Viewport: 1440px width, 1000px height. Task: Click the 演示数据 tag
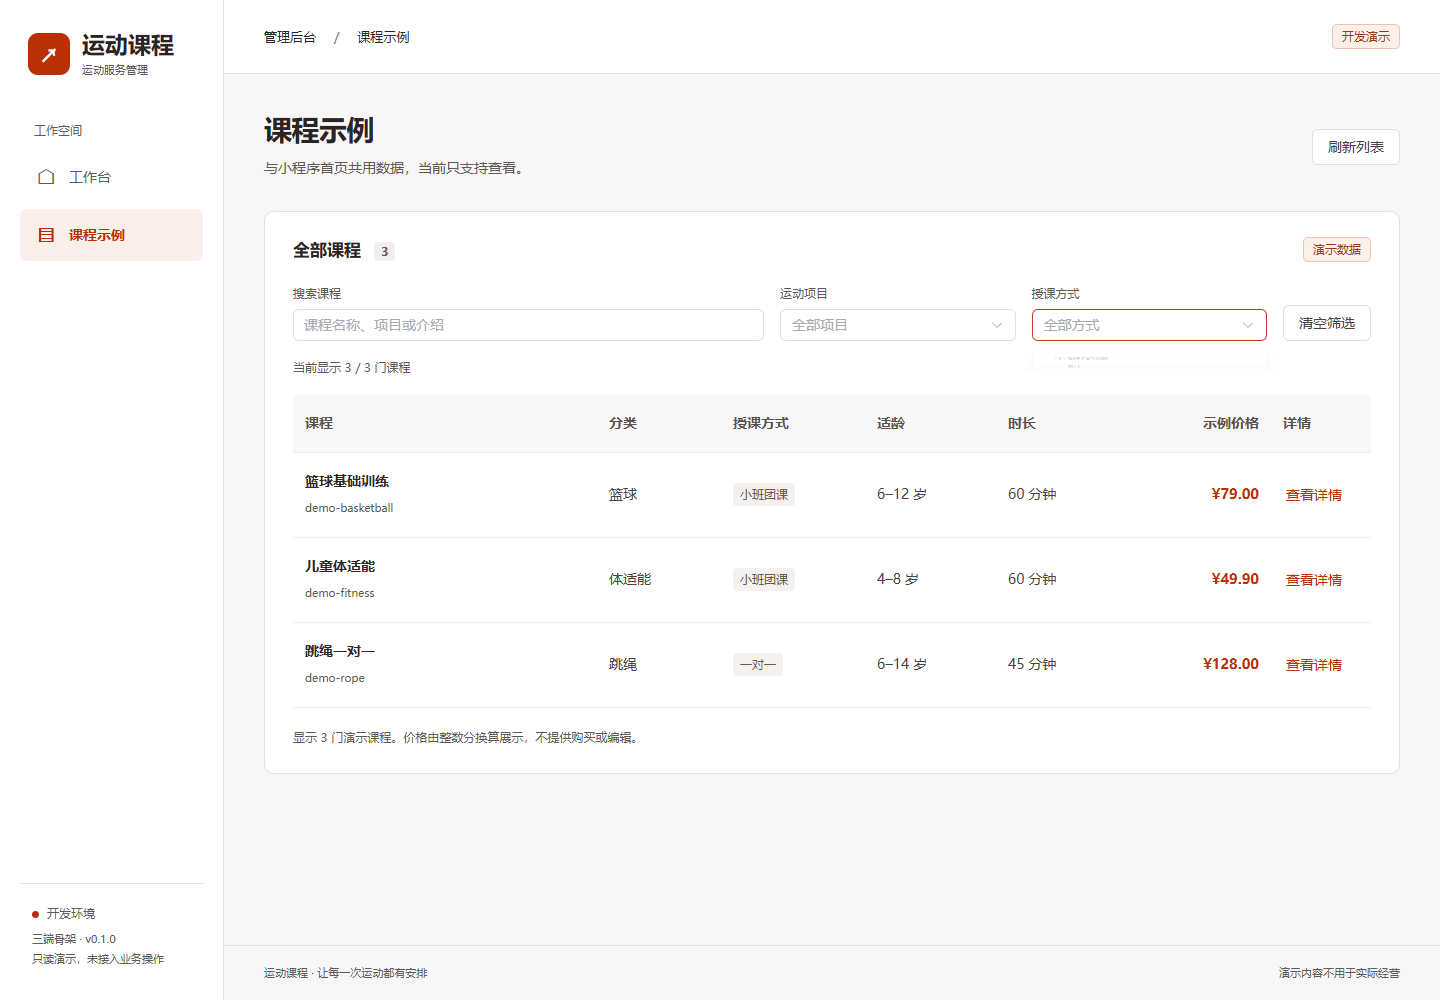[x=1337, y=249]
